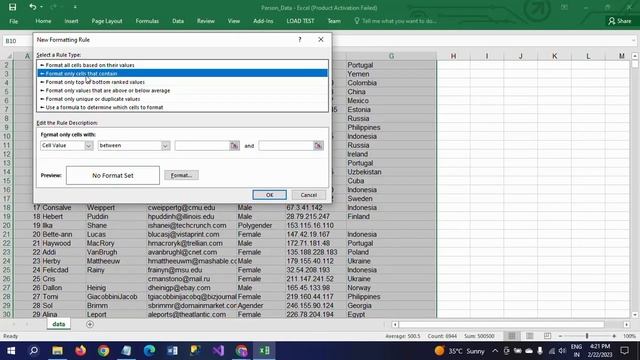This screenshot has height=360, width=640.
Task: Open Microsoft Edge from taskbar
Action: click(149, 351)
